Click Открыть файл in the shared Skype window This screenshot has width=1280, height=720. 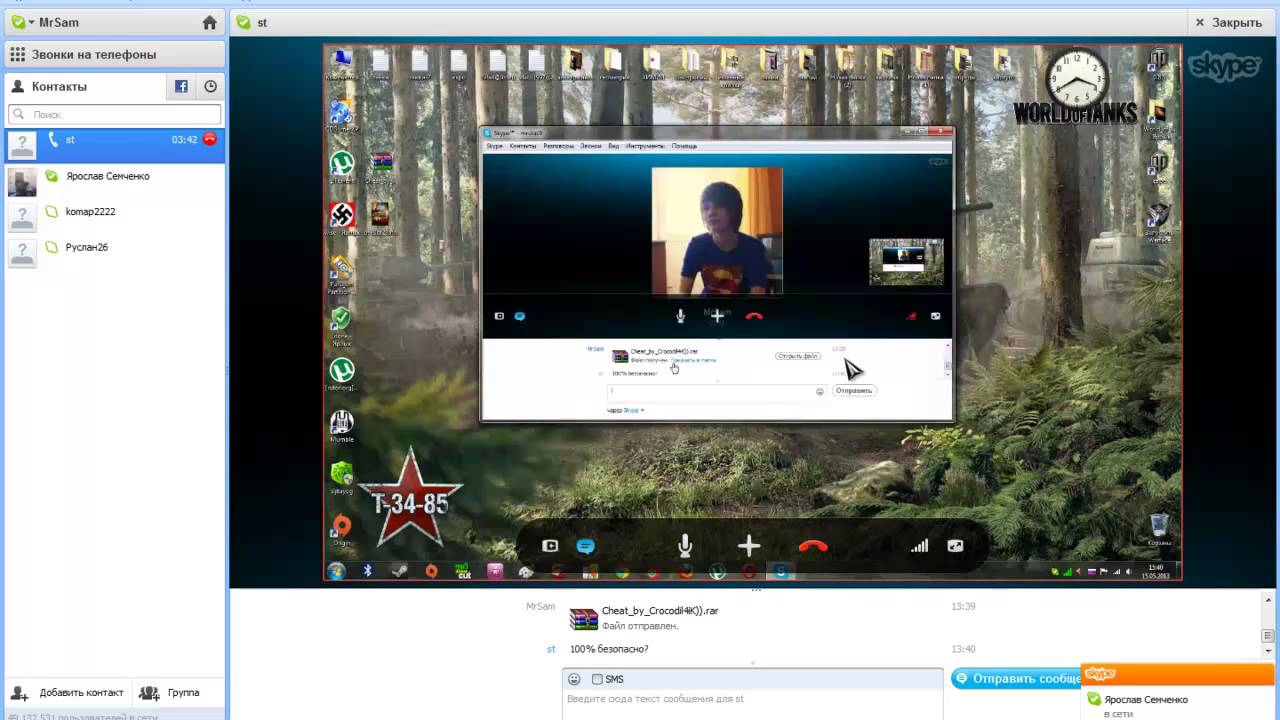[798, 356]
